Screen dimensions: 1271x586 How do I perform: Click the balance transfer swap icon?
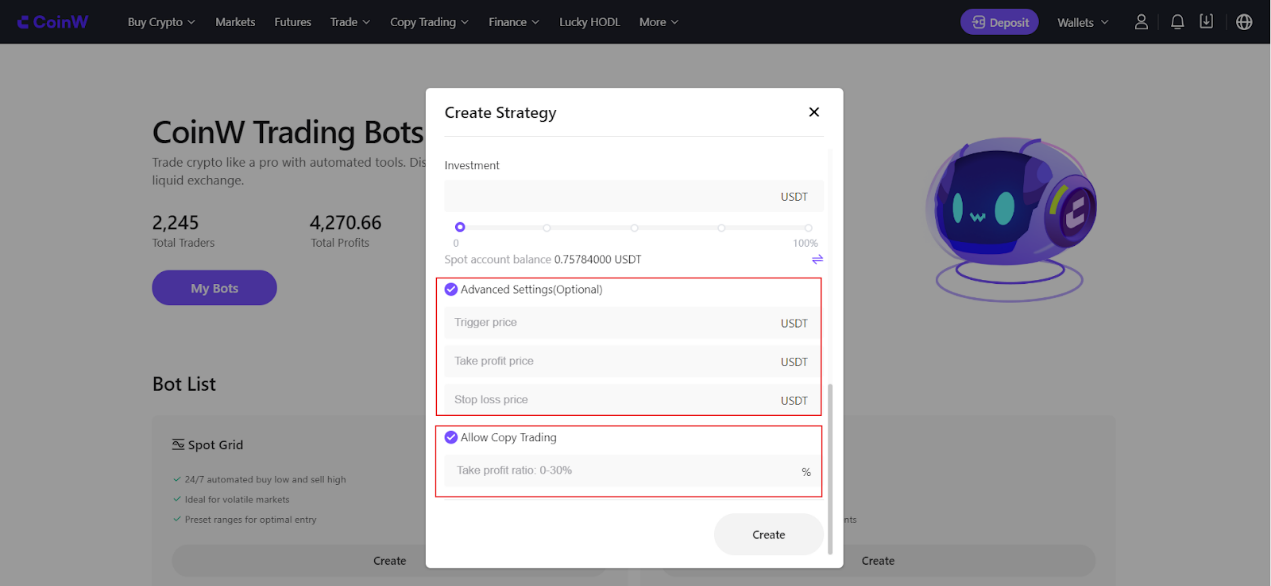point(817,259)
